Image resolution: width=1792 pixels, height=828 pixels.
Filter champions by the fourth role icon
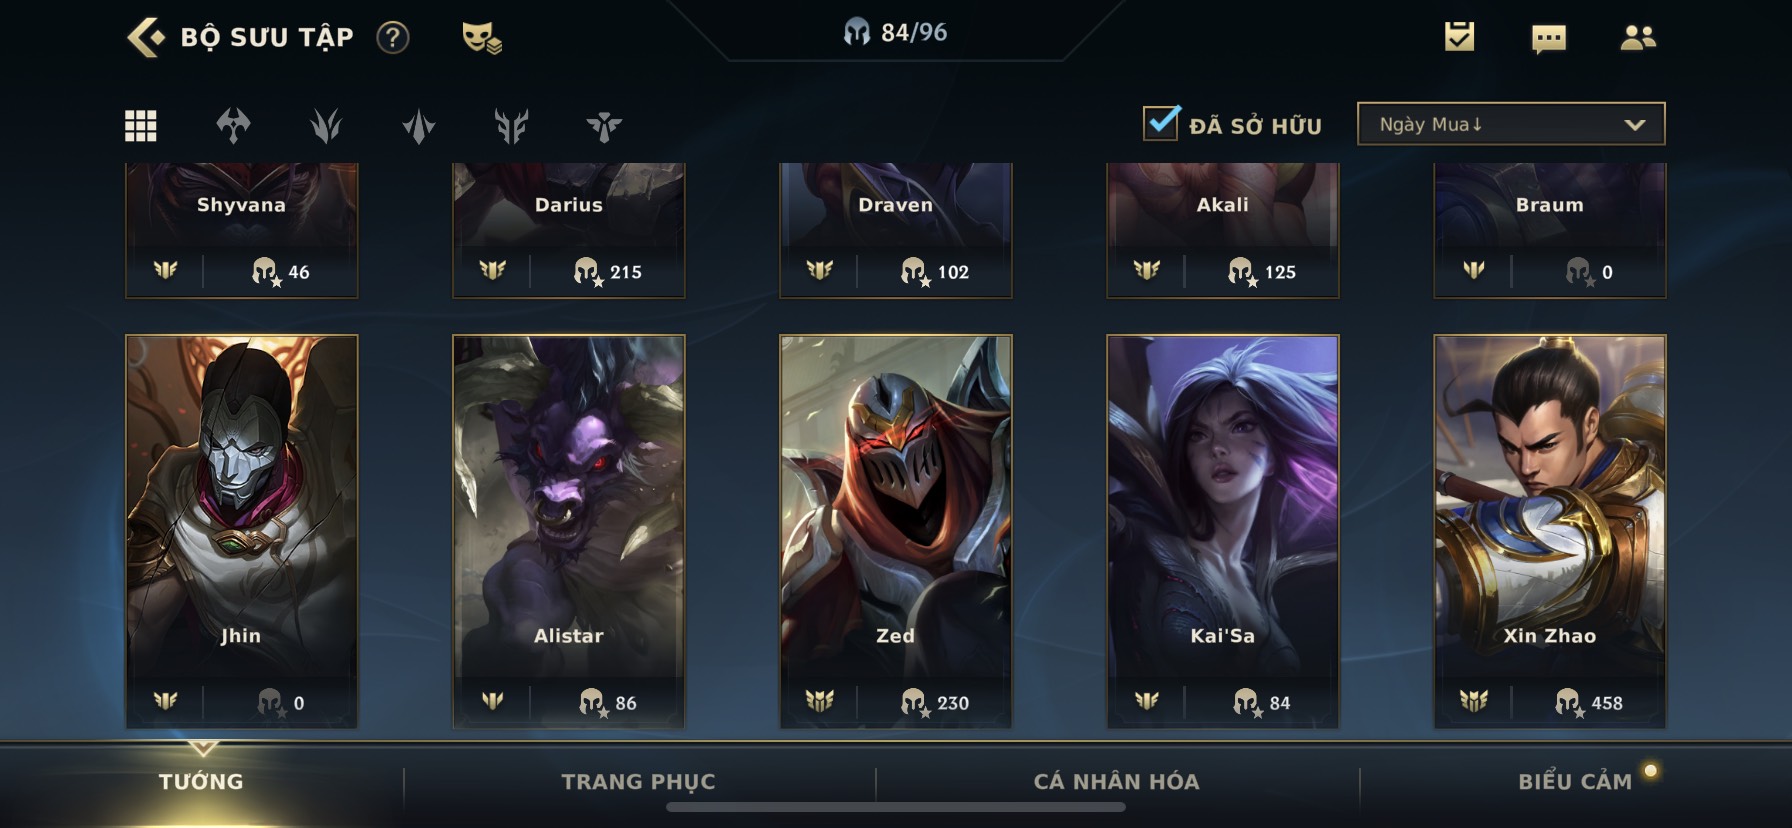418,126
